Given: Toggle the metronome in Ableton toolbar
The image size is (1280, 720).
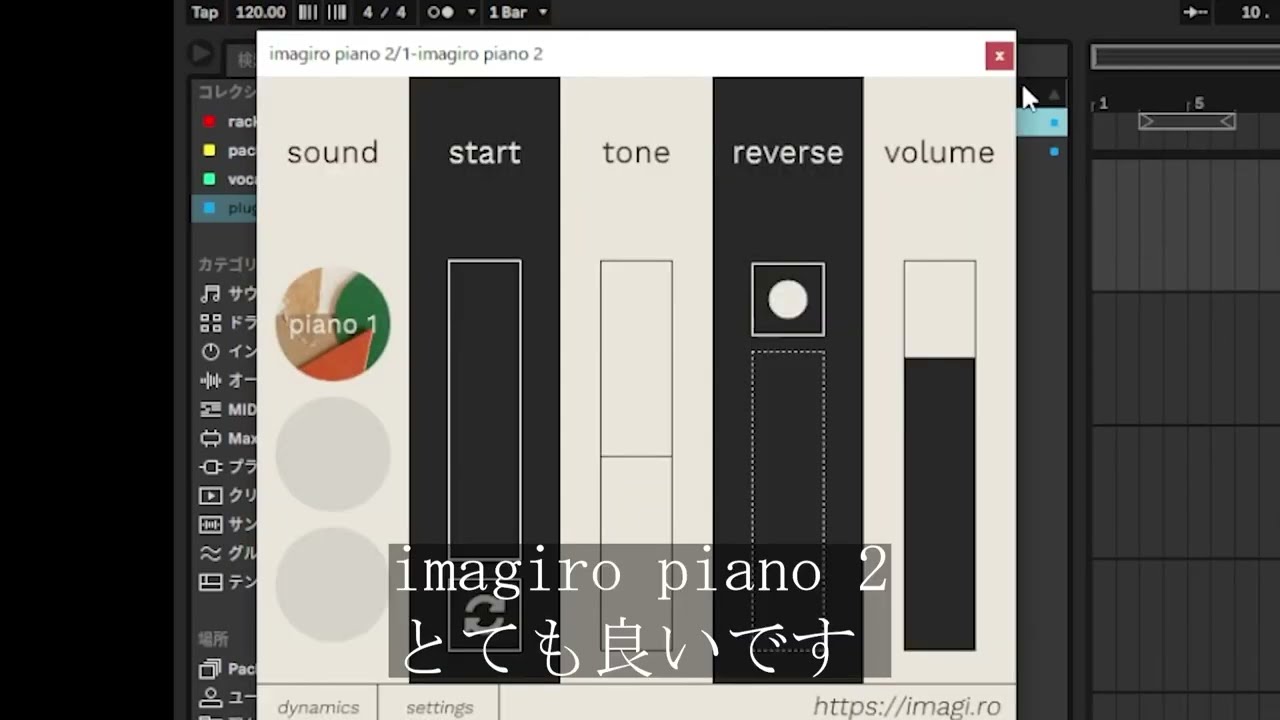Looking at the screenshot, I should coord(440,12).
